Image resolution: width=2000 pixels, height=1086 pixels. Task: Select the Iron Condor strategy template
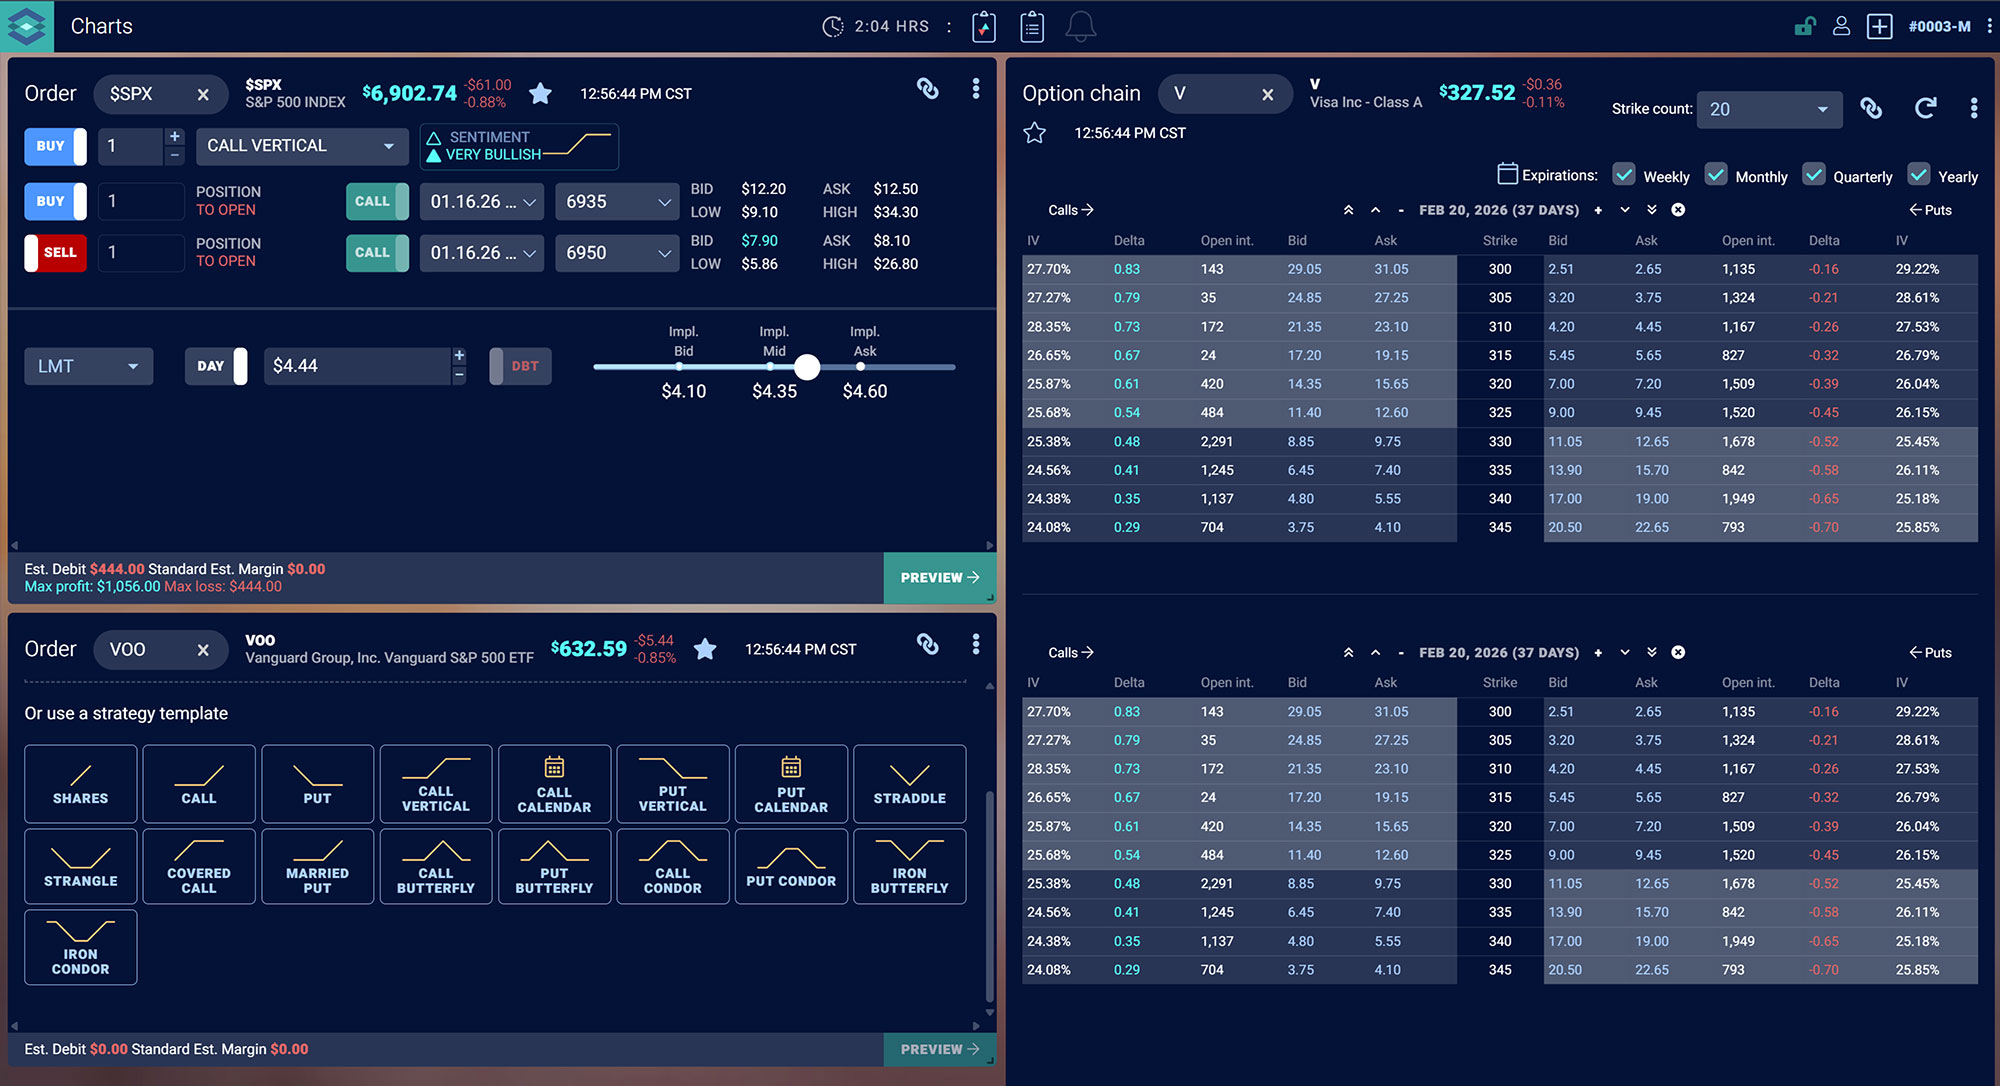pyautogui.click(x=80, y=947)
